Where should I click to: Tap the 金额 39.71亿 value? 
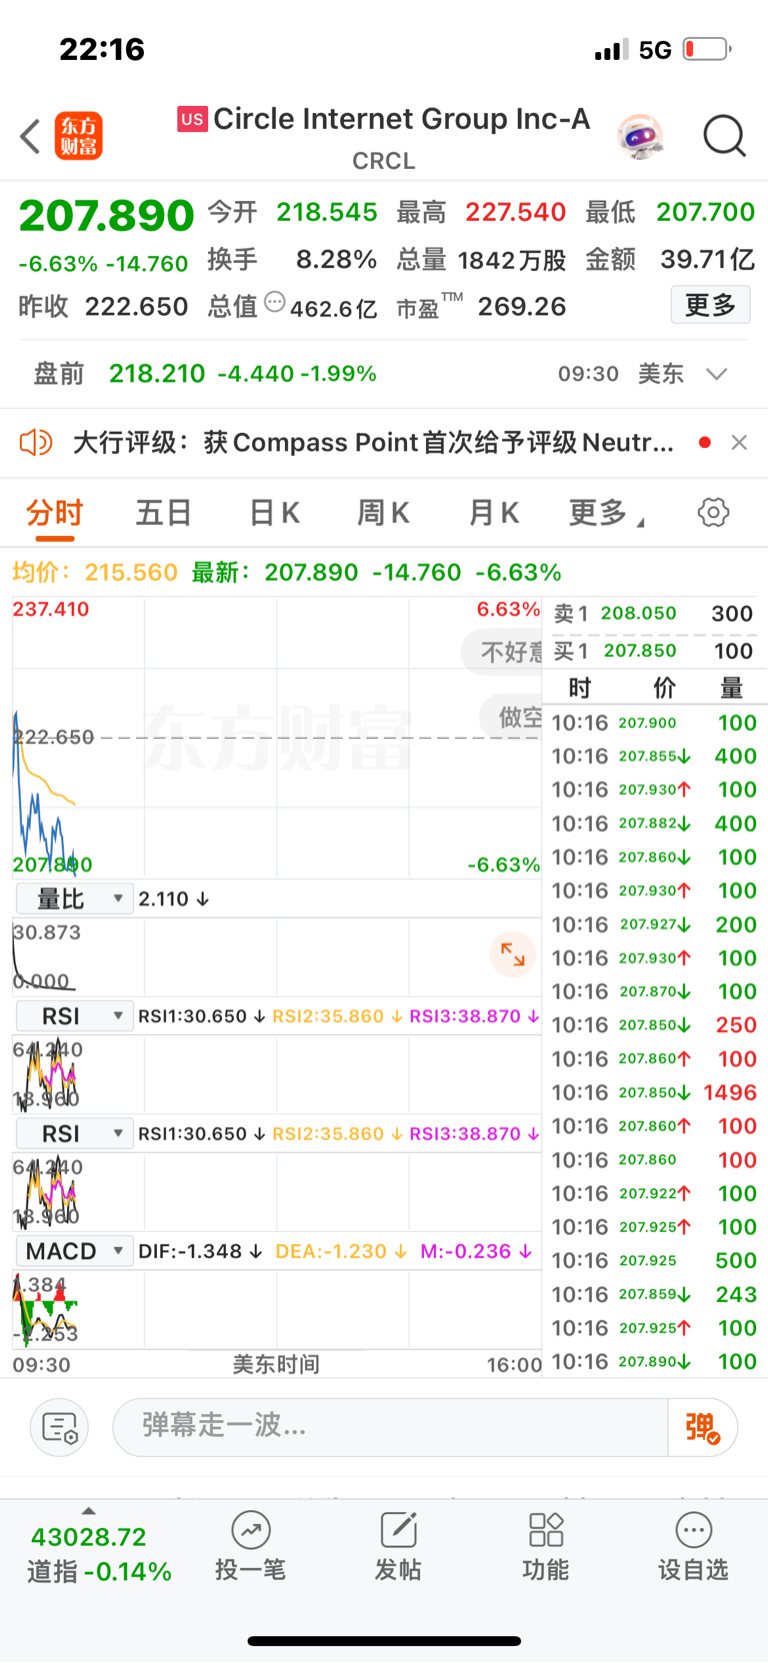[707, 260]
